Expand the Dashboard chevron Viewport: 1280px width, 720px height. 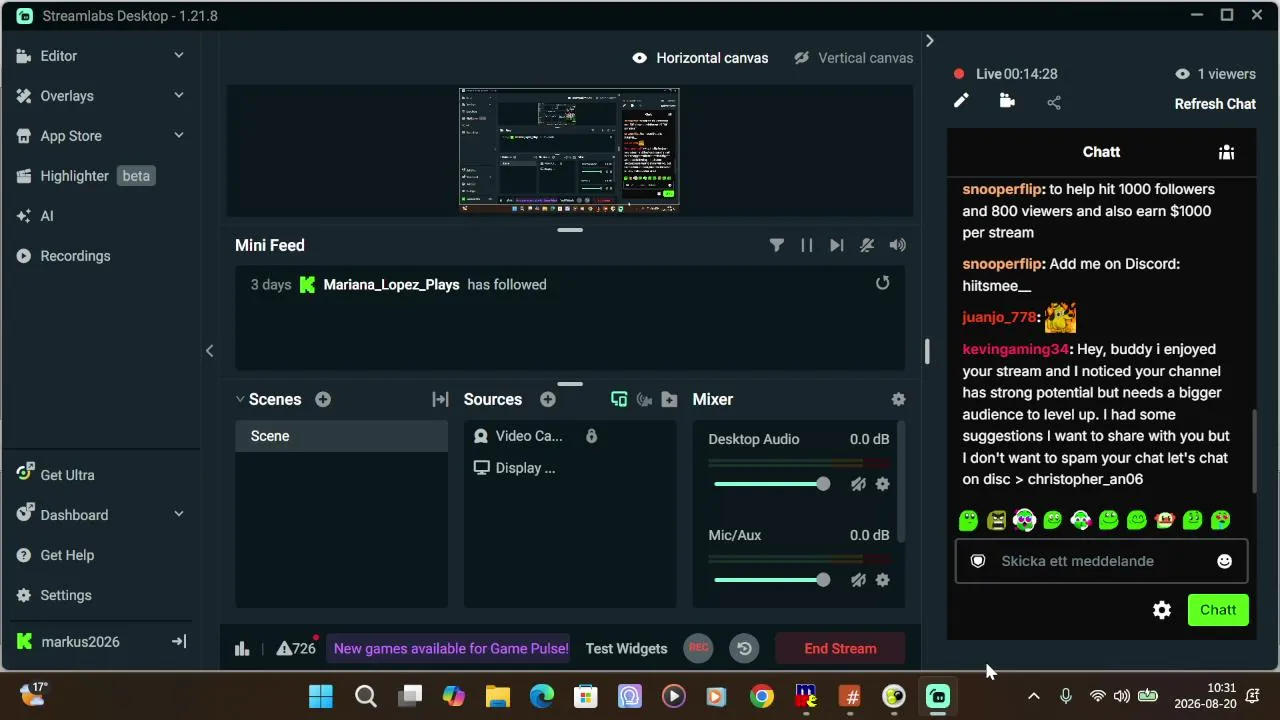[x=179, y=515]
